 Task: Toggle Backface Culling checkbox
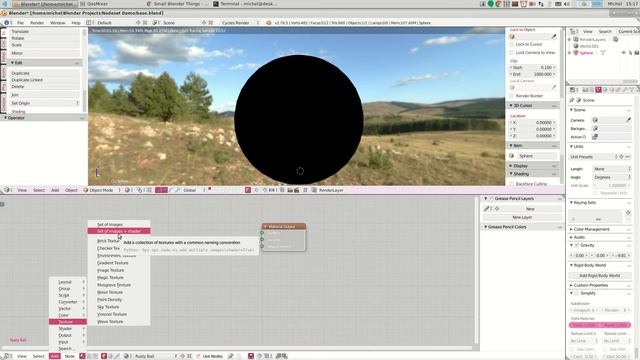512,184
